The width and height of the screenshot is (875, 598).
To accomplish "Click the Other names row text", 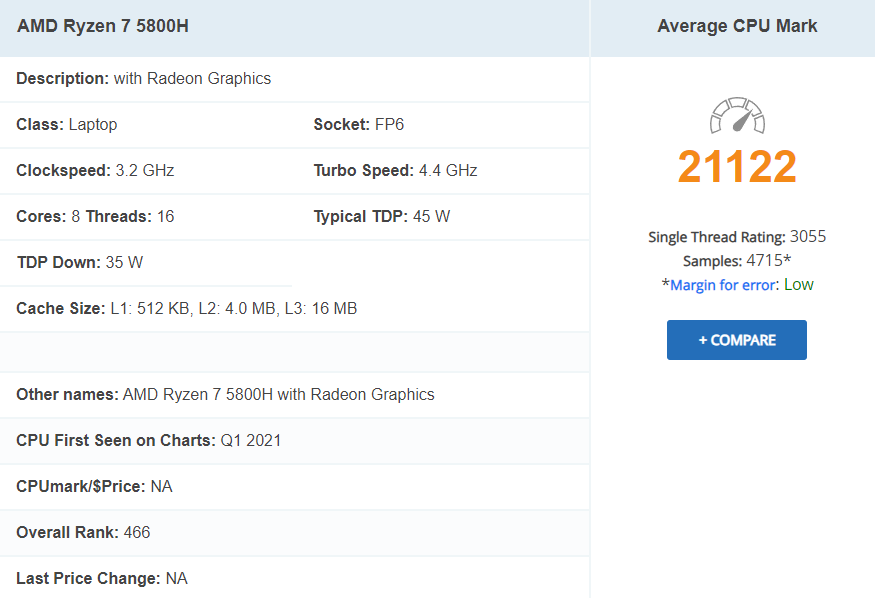I will [225, 394].
